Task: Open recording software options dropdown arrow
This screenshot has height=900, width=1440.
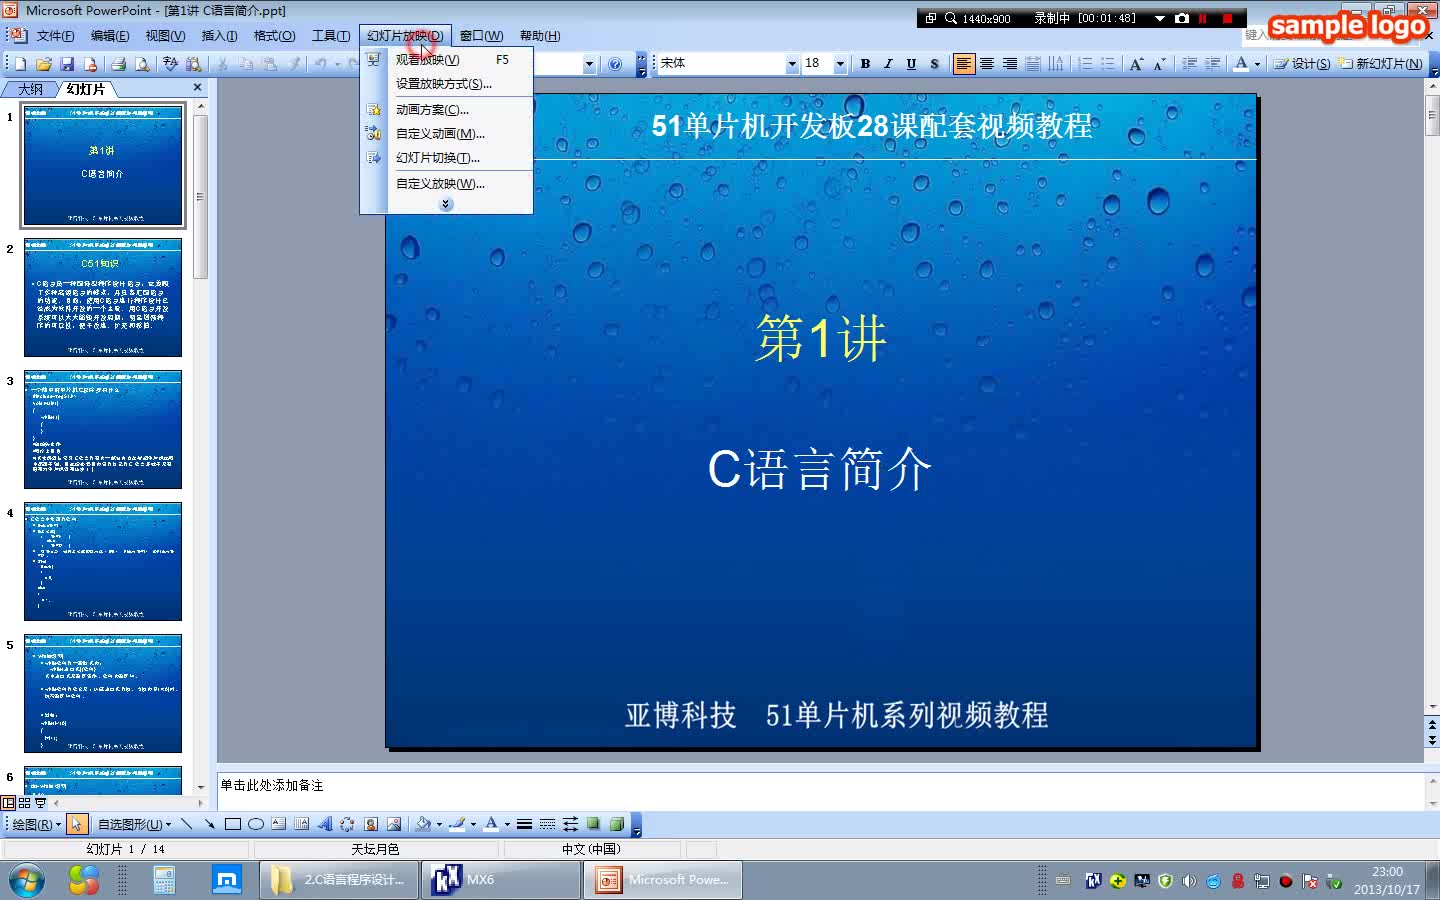Action: point(1160,18)
